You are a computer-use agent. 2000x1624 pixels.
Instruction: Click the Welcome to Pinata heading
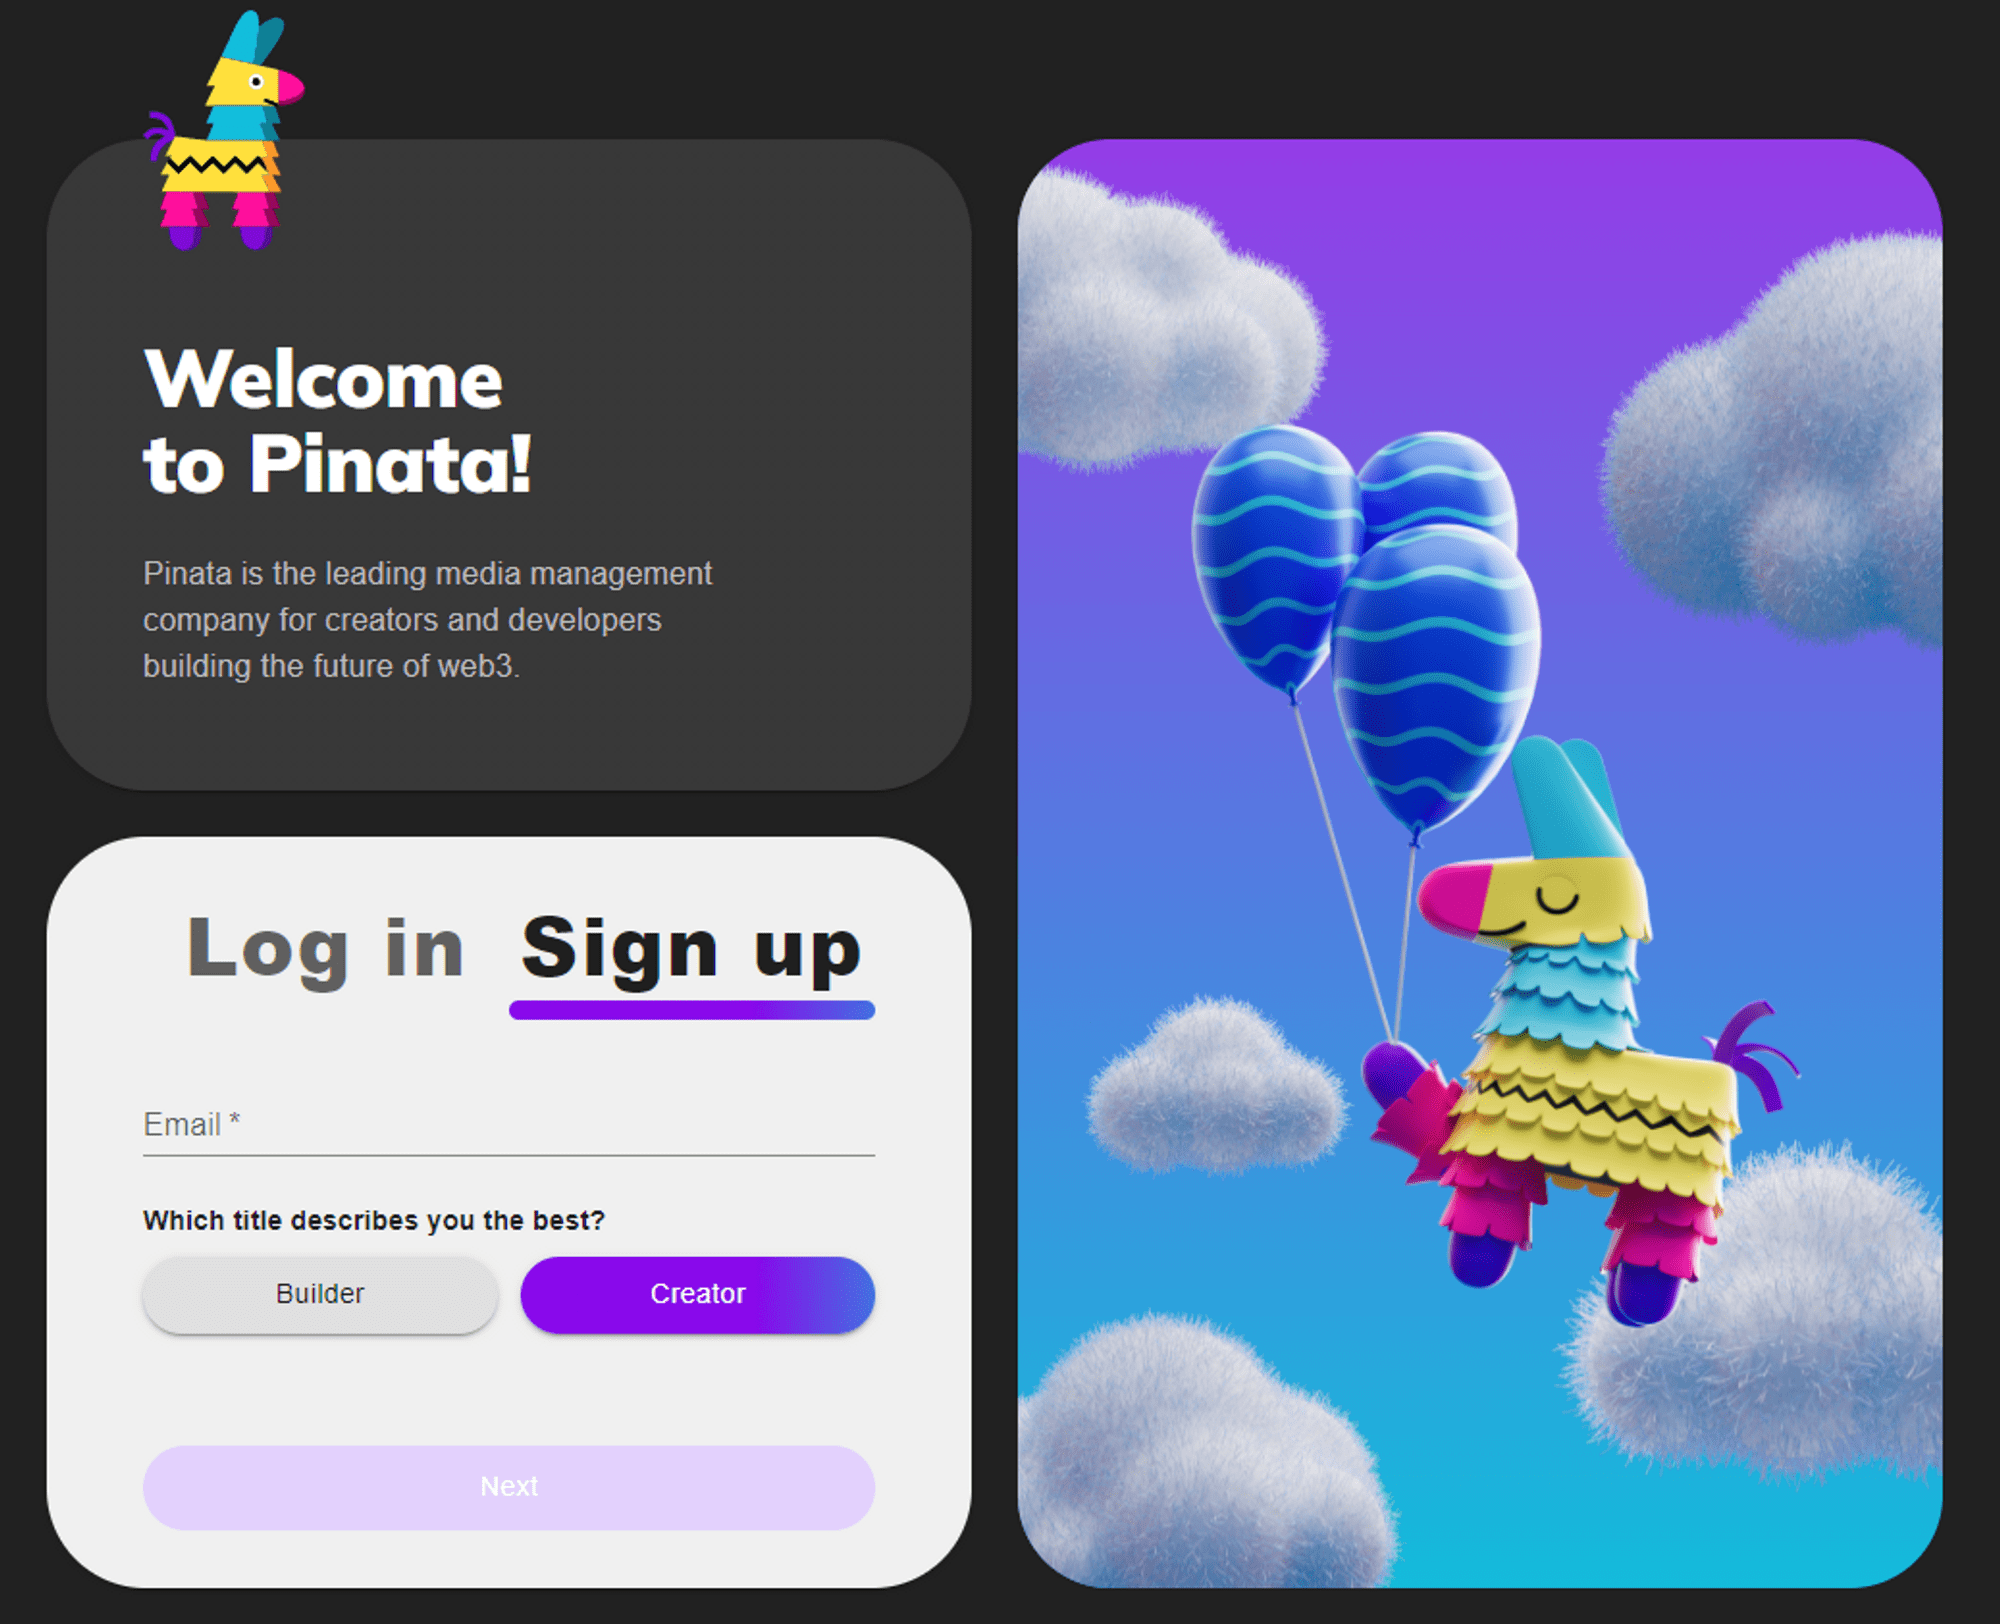pyautogui.click(x=337, y=421)
